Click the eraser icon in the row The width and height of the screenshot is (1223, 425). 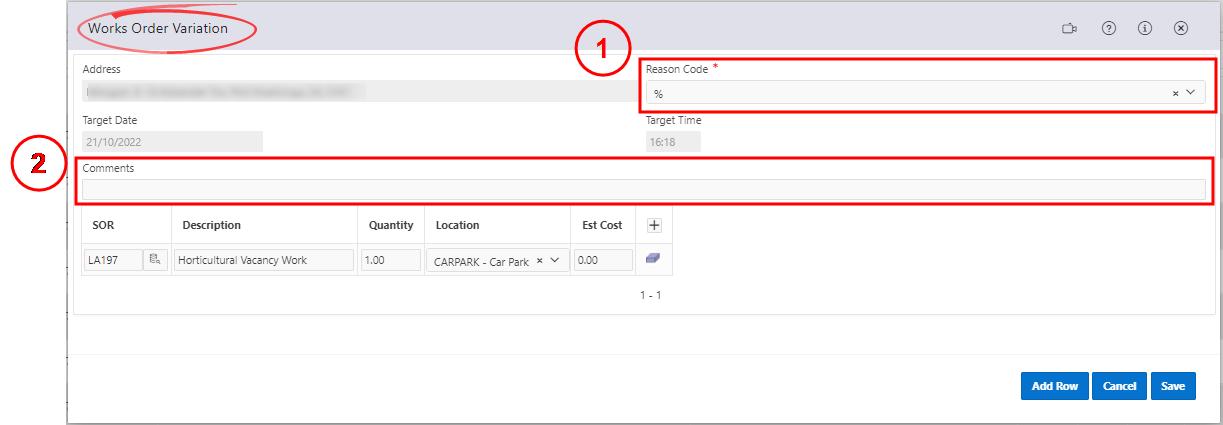pos(653,259)
